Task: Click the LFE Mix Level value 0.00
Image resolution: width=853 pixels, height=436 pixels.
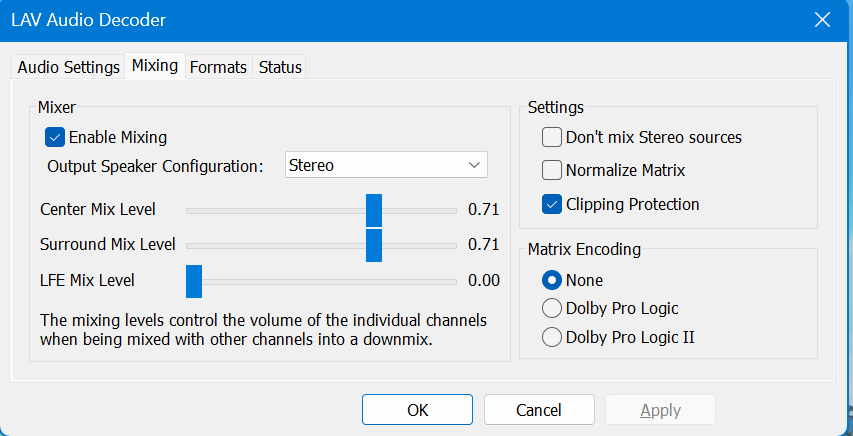Action: coord(484,281)
